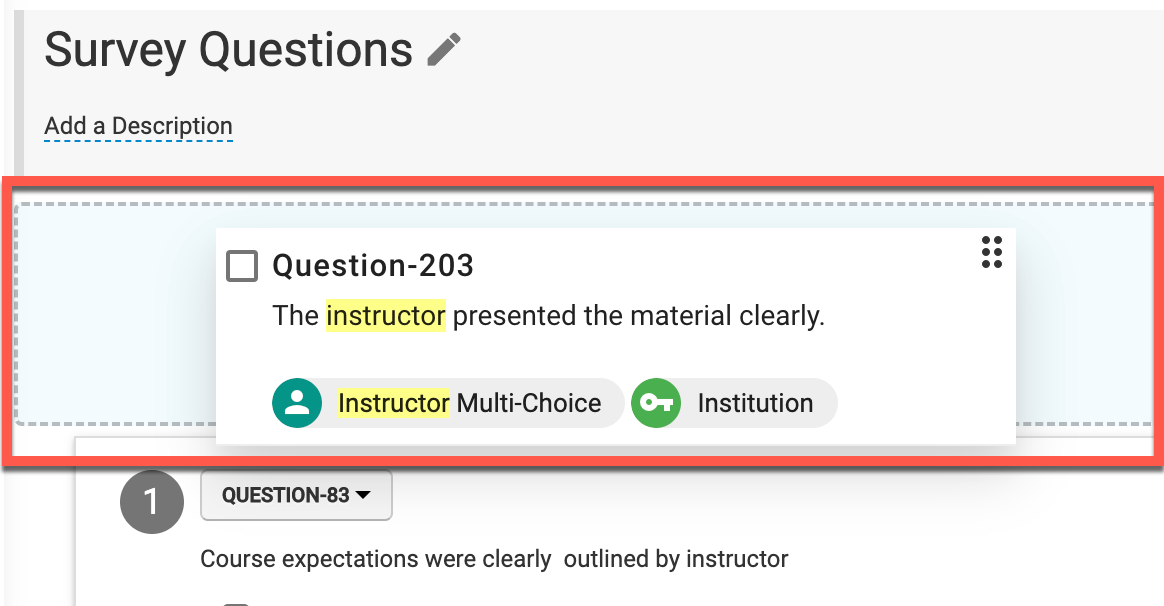Click the Question-203 card title

click(373, 266)
